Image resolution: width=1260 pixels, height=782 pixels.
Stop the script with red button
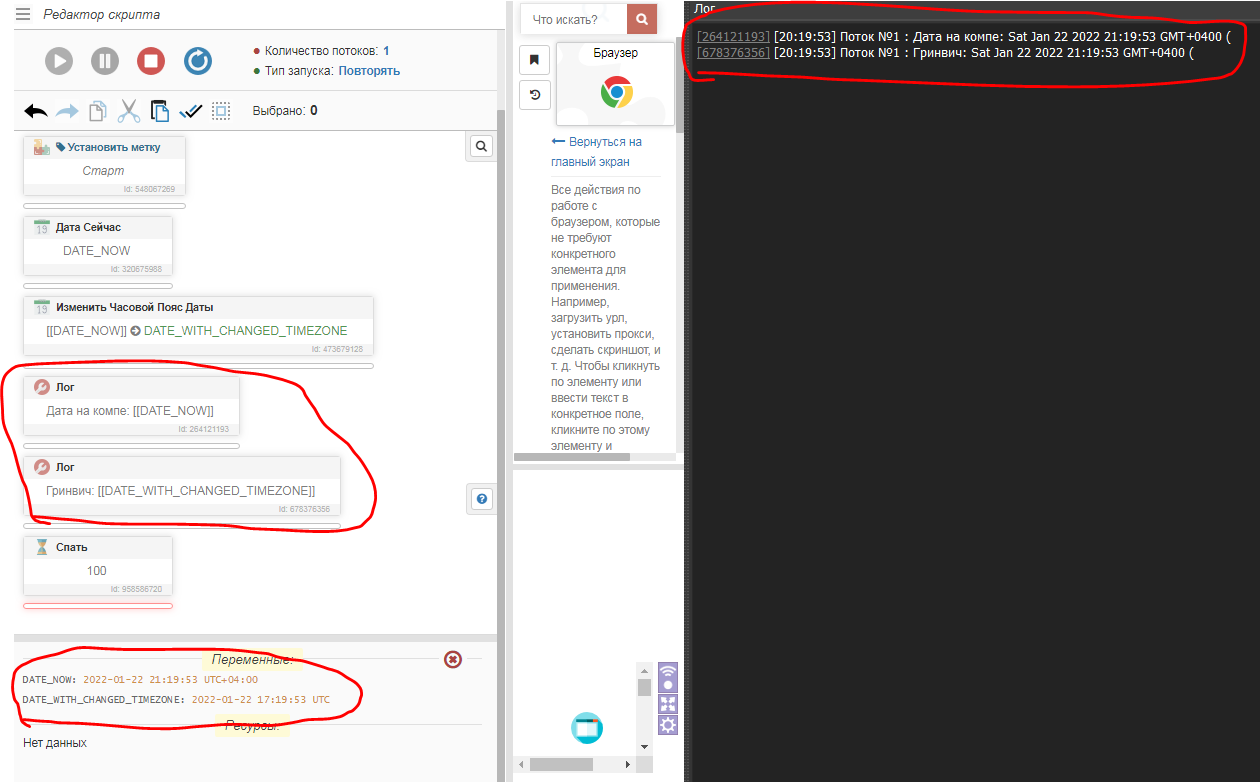[x=151, y=61]
